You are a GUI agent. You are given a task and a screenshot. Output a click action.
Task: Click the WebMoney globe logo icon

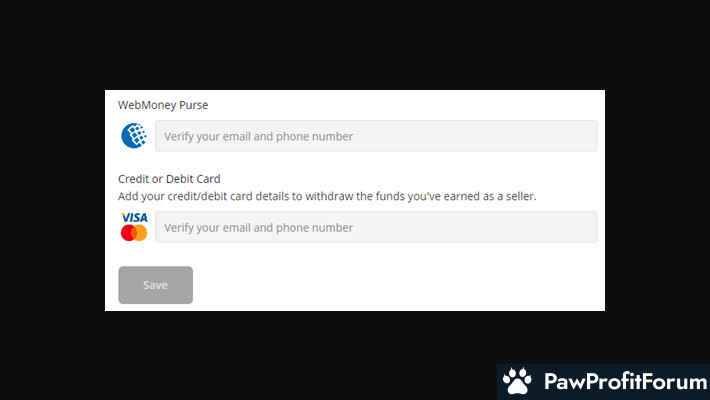coord(134,135)
